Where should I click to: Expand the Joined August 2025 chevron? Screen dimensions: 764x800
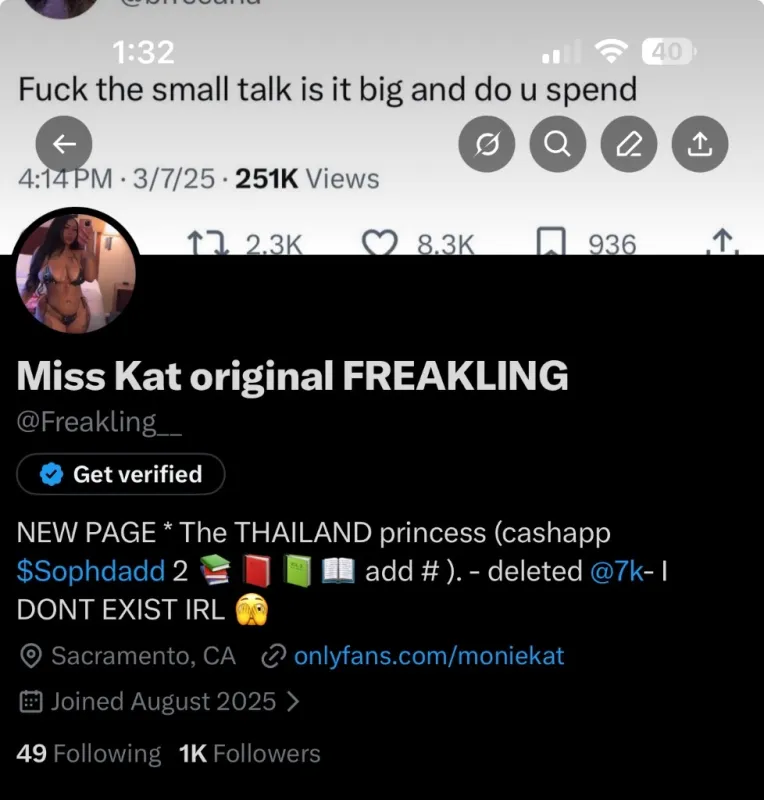coord(292,702)
